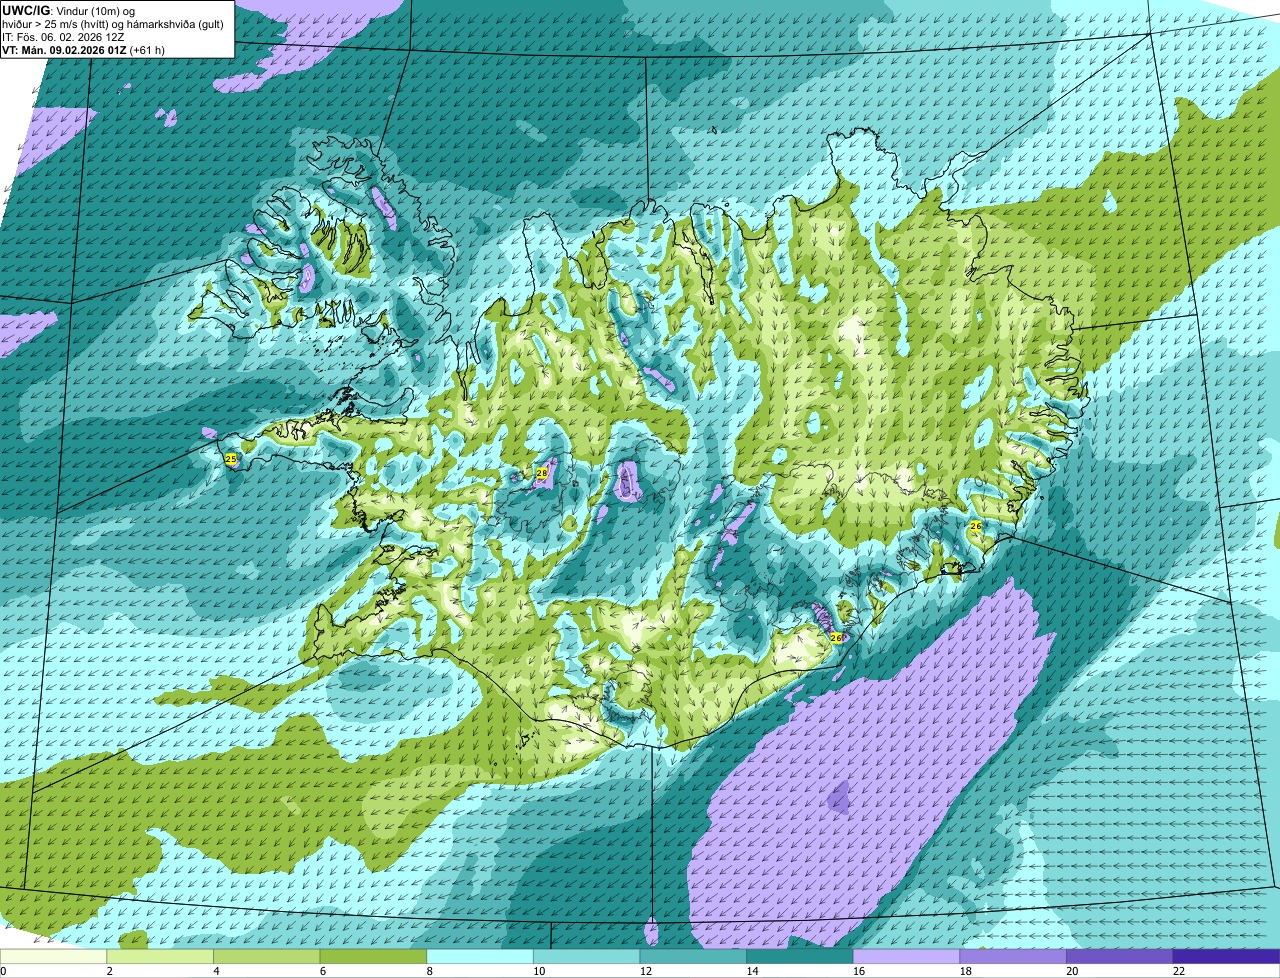This screenshot has width=1280, height=978.
Task: Select the 16–18 m/s light purple legend swatch
Action: (x=907, y=956)
